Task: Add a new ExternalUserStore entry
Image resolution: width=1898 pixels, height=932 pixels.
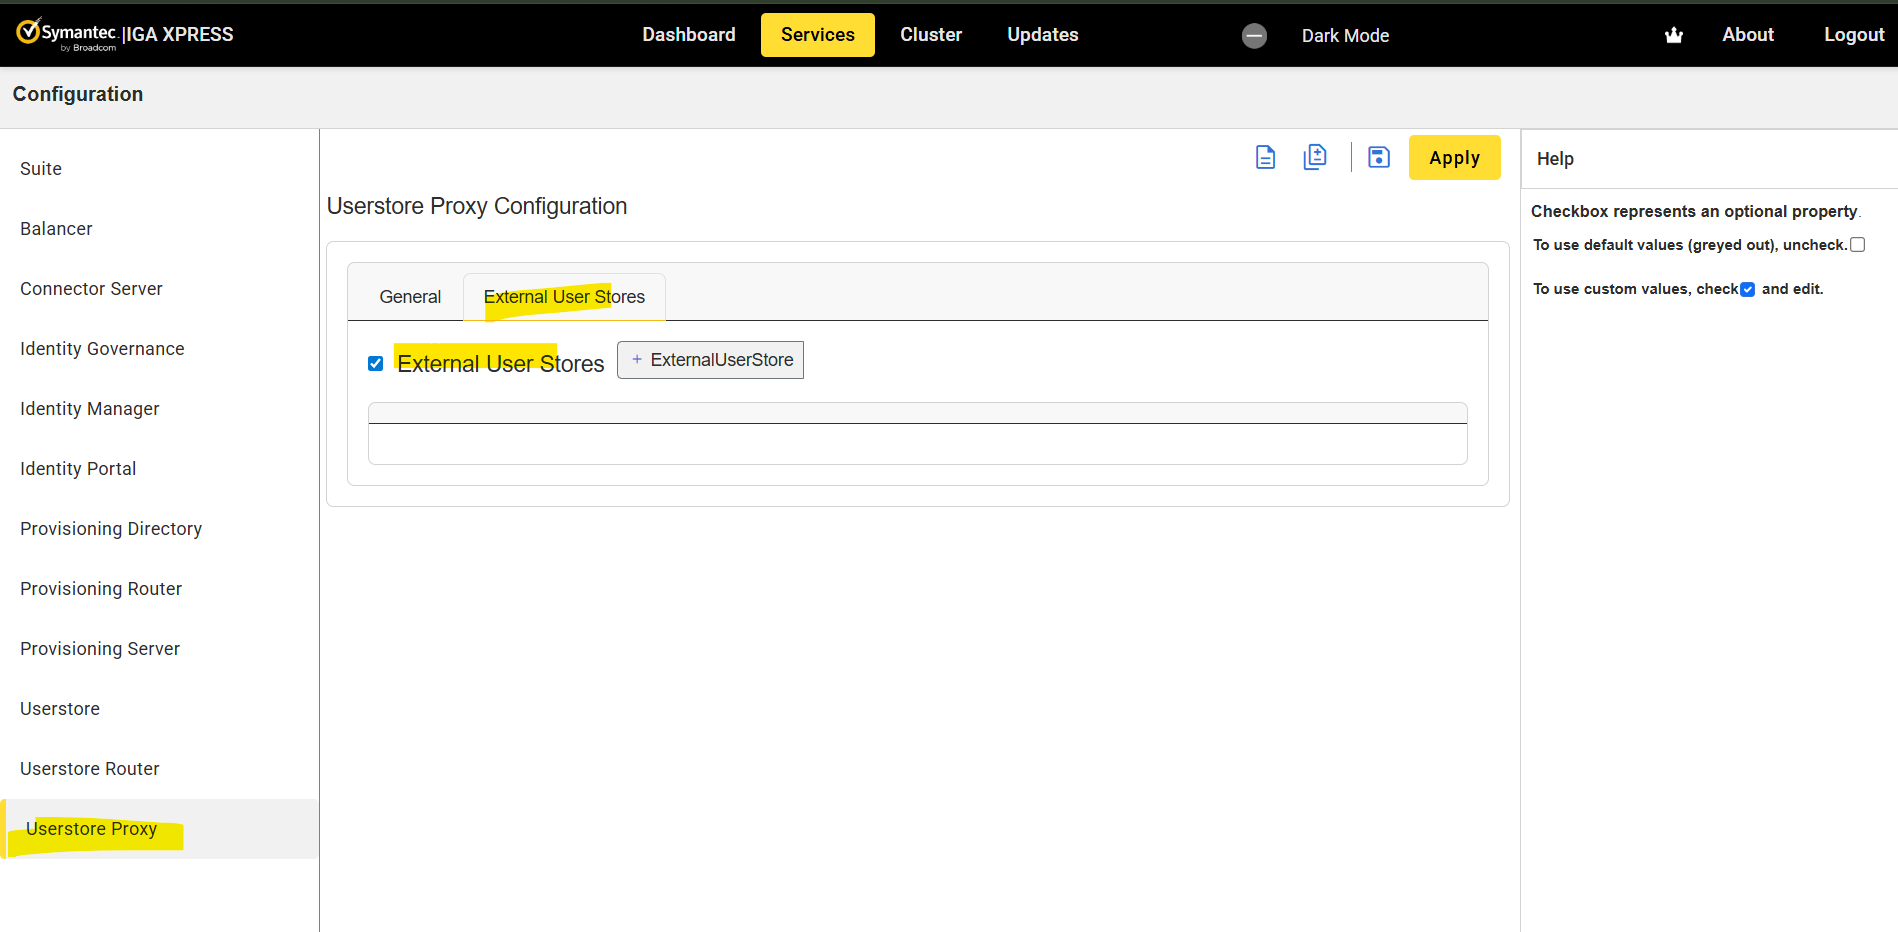Action: [x=710, y=360]
